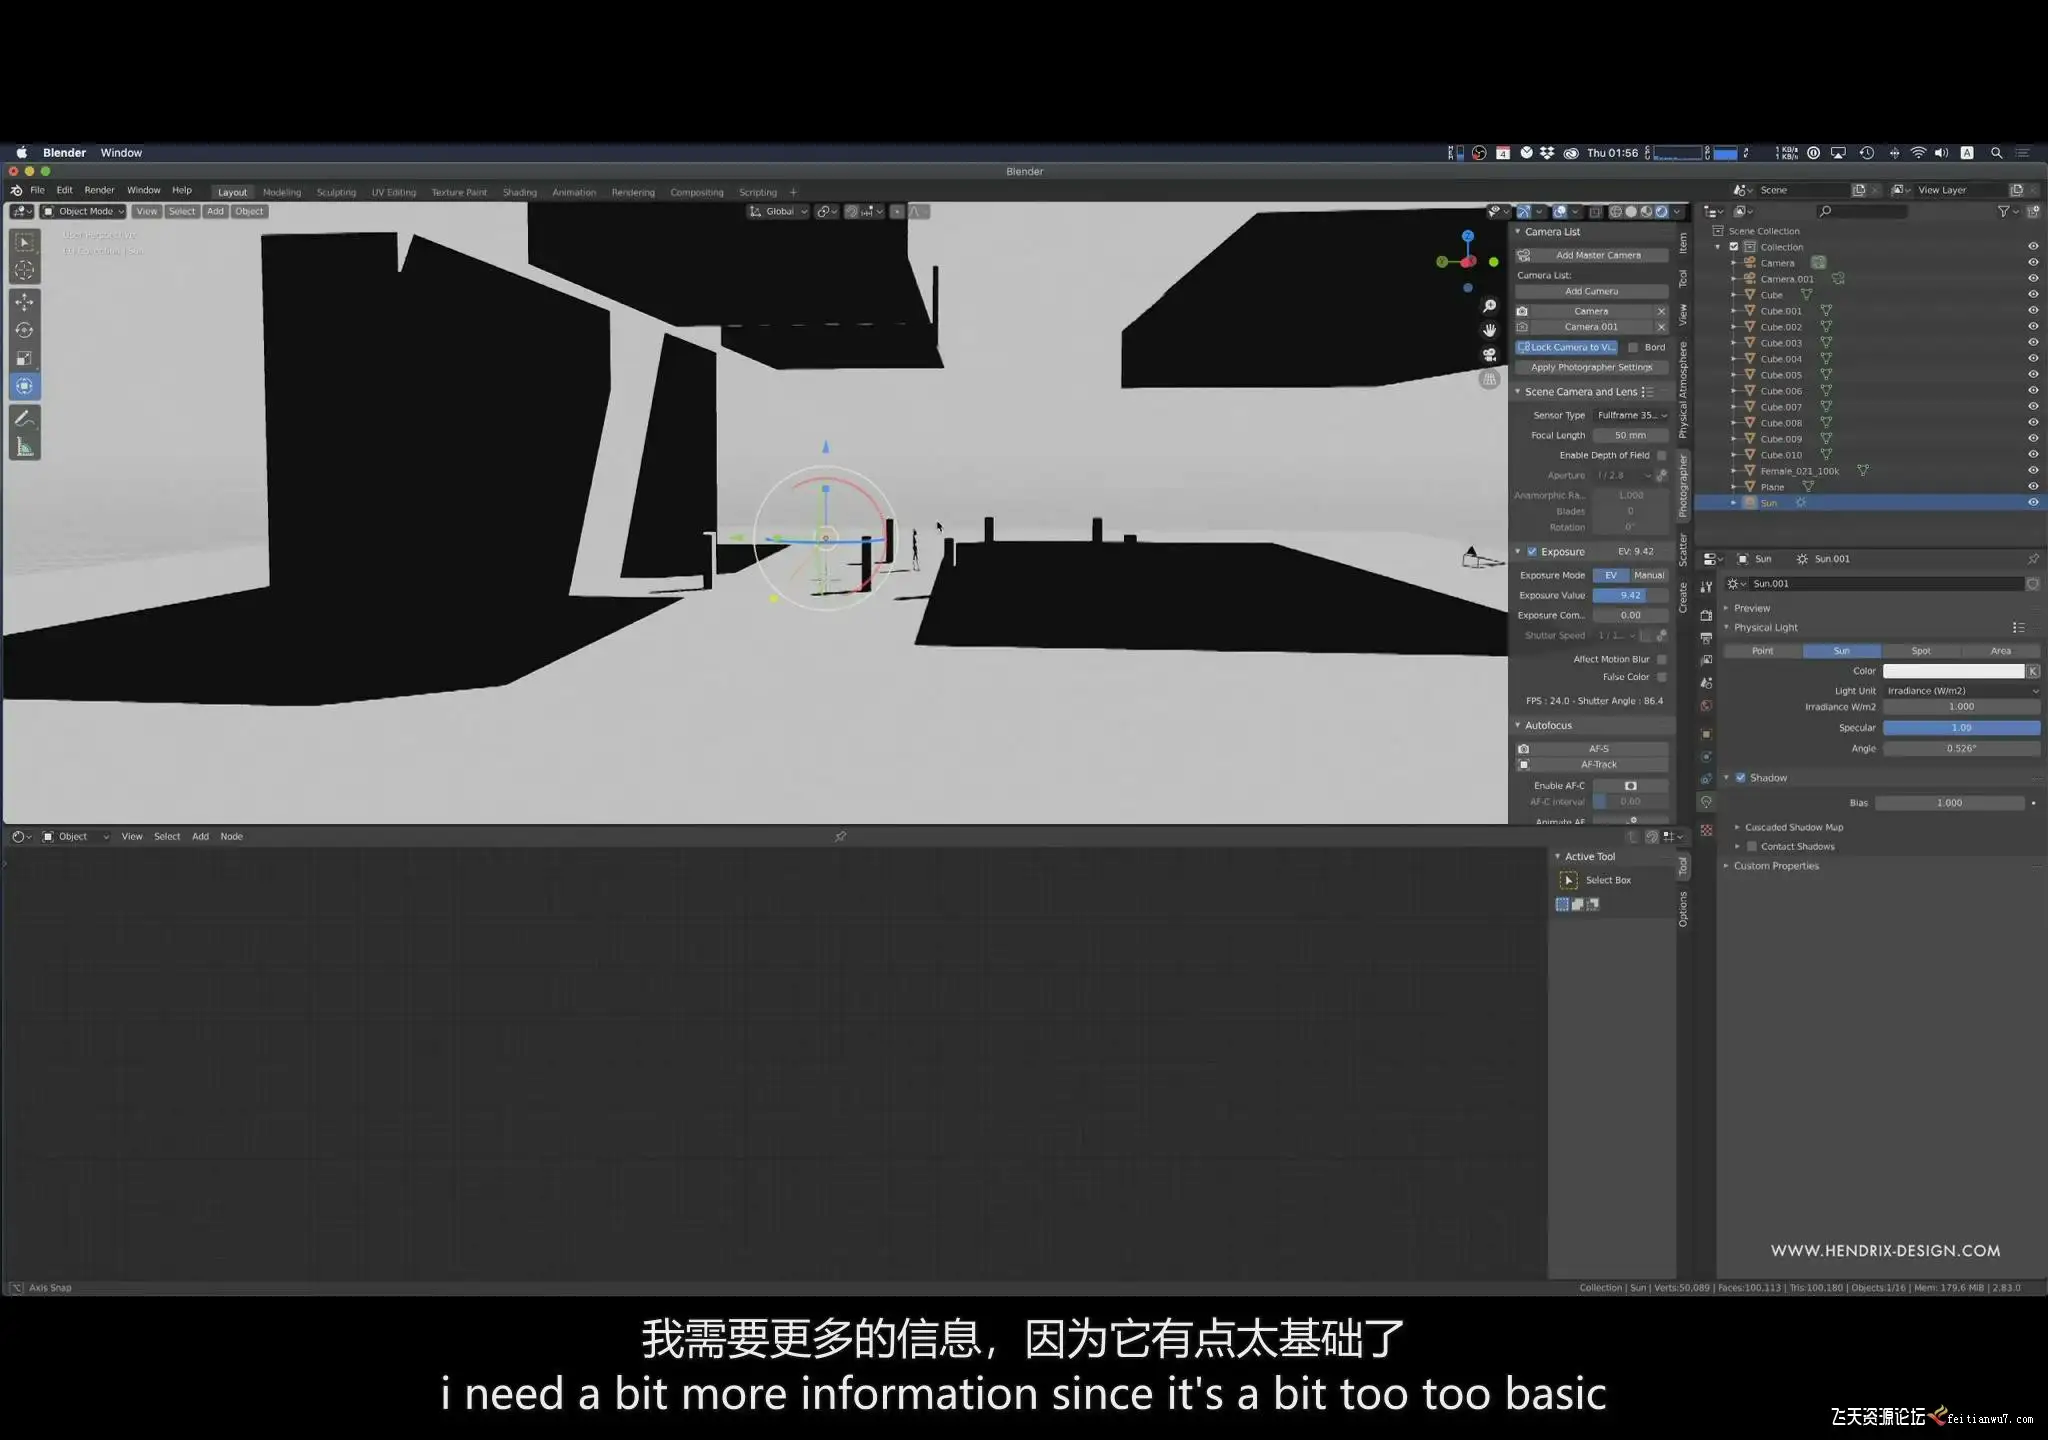Select the Rotate tool icon
Image resolution: width=2048 pixels, height=1440 pixels.
(25, 330)
